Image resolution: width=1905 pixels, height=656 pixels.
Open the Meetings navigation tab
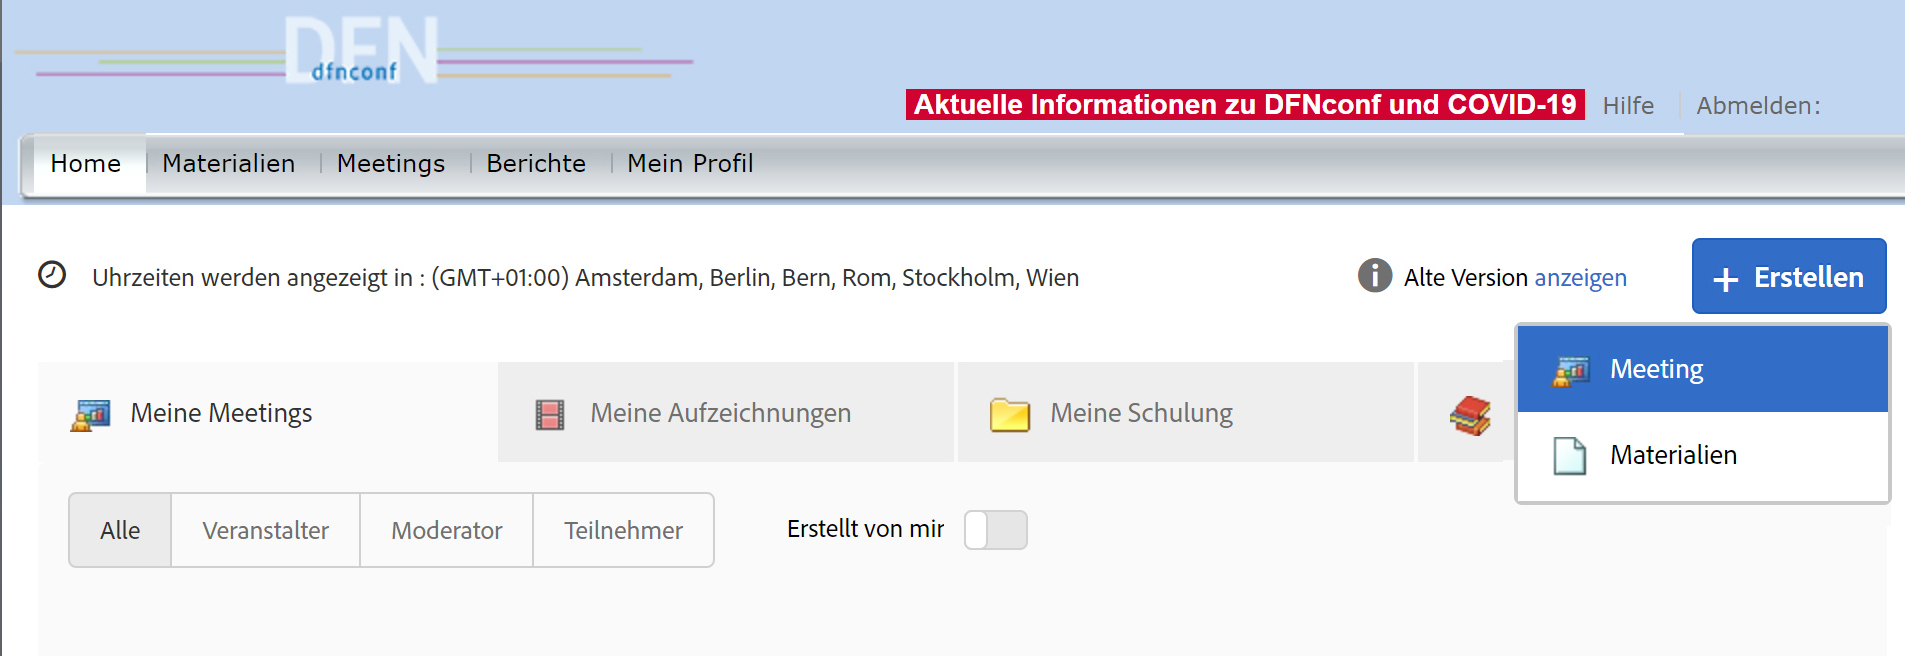390,164
